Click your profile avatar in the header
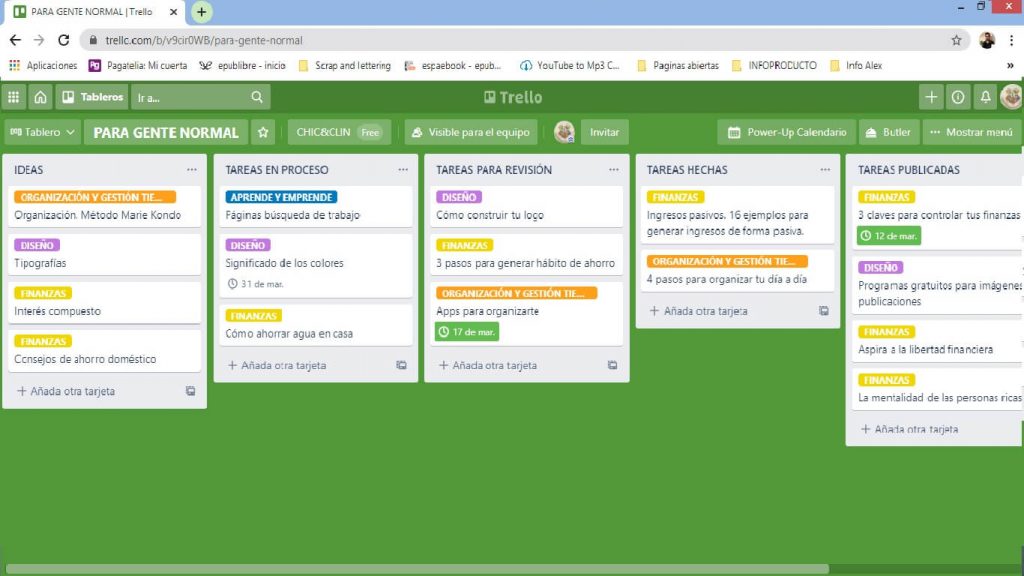1024x576 pixels. (1010, 96)
